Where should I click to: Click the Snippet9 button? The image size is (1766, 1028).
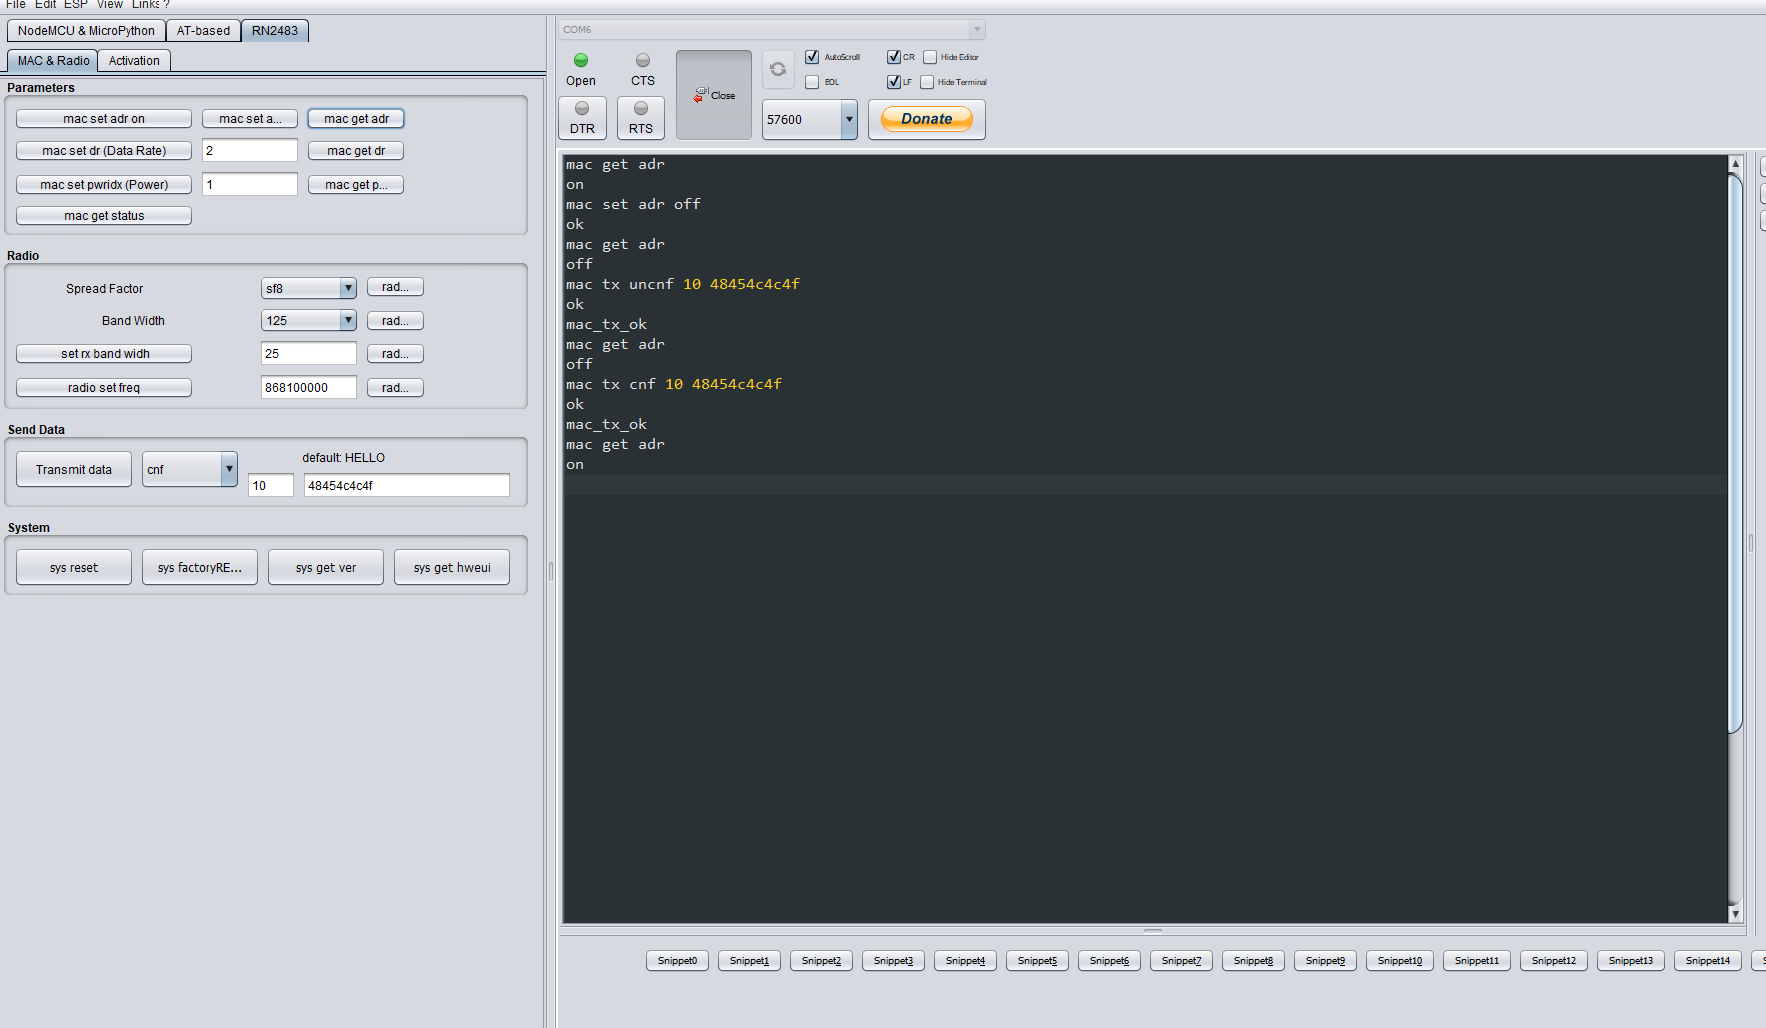coord(1325,961)
